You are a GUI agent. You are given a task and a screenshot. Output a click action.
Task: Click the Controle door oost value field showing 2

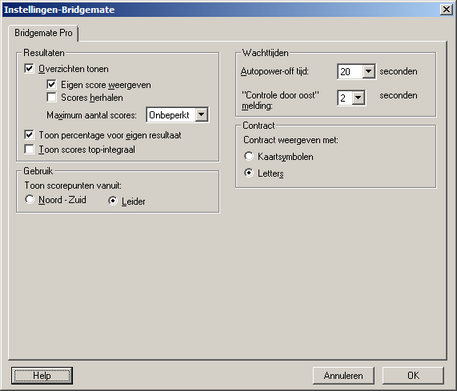click(345, 98)
